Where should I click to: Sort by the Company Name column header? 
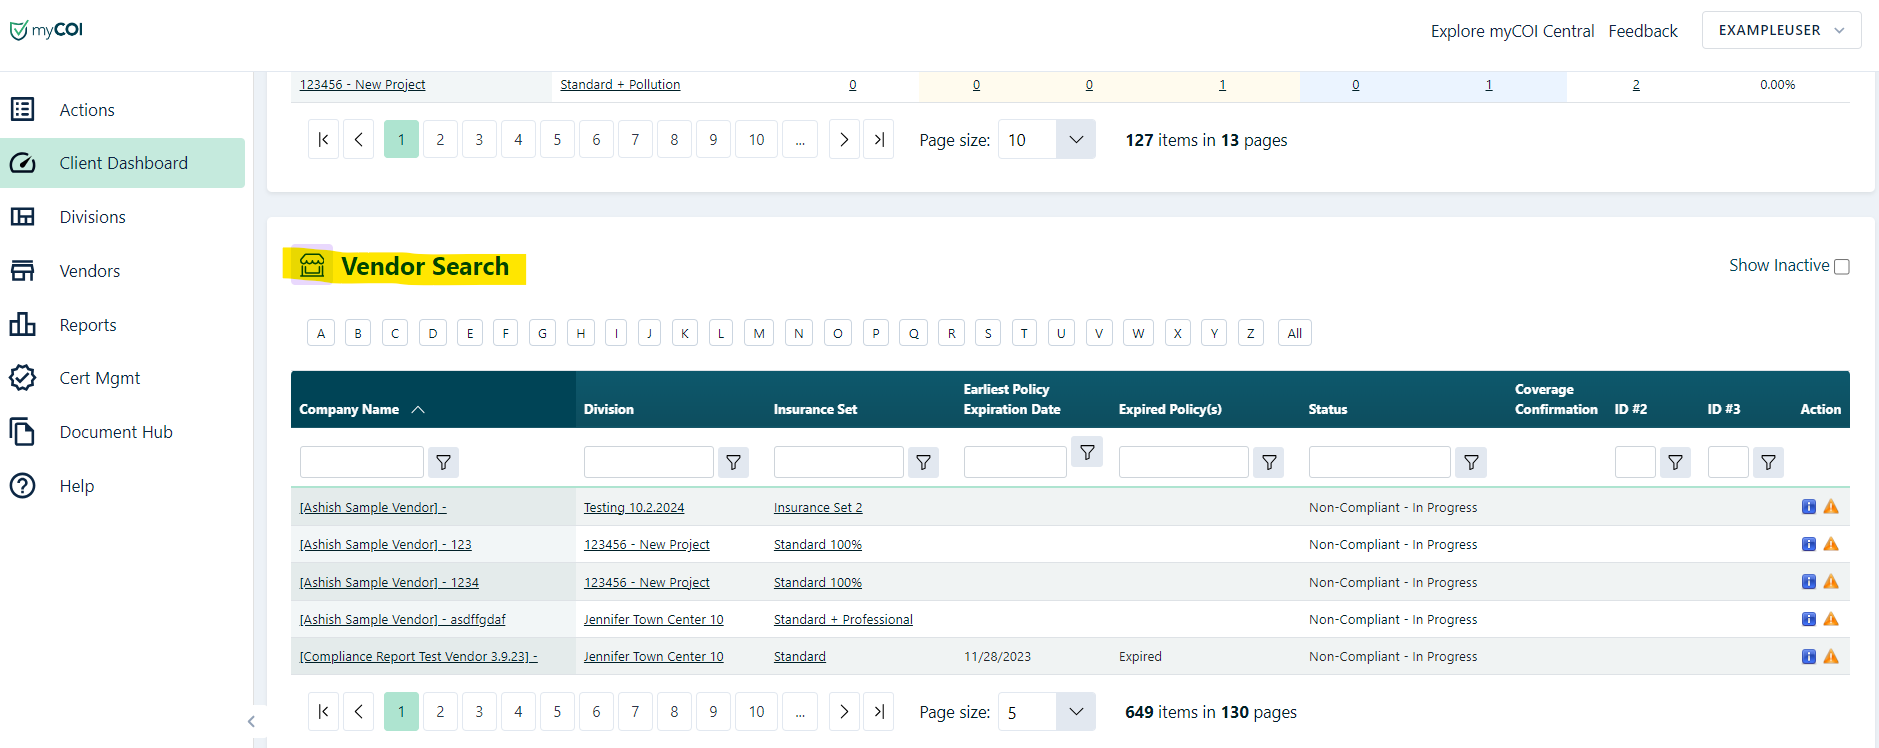click(x=349, y=409)
